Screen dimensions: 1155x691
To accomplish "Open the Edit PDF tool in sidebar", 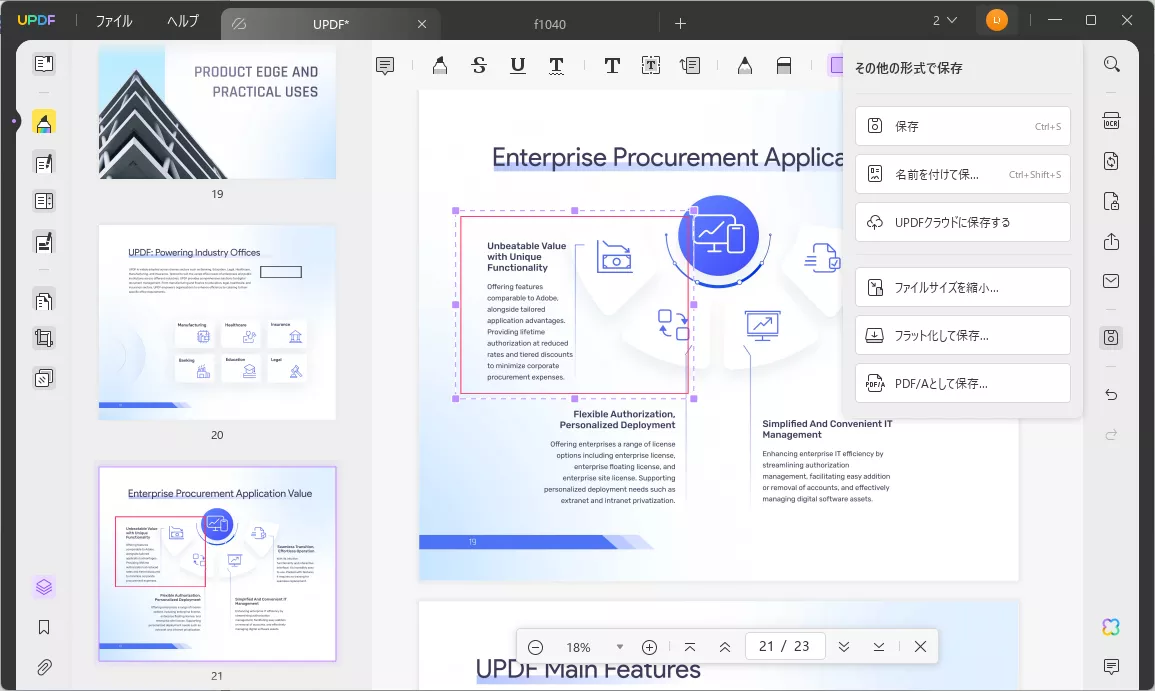I will tap(43, 163).
